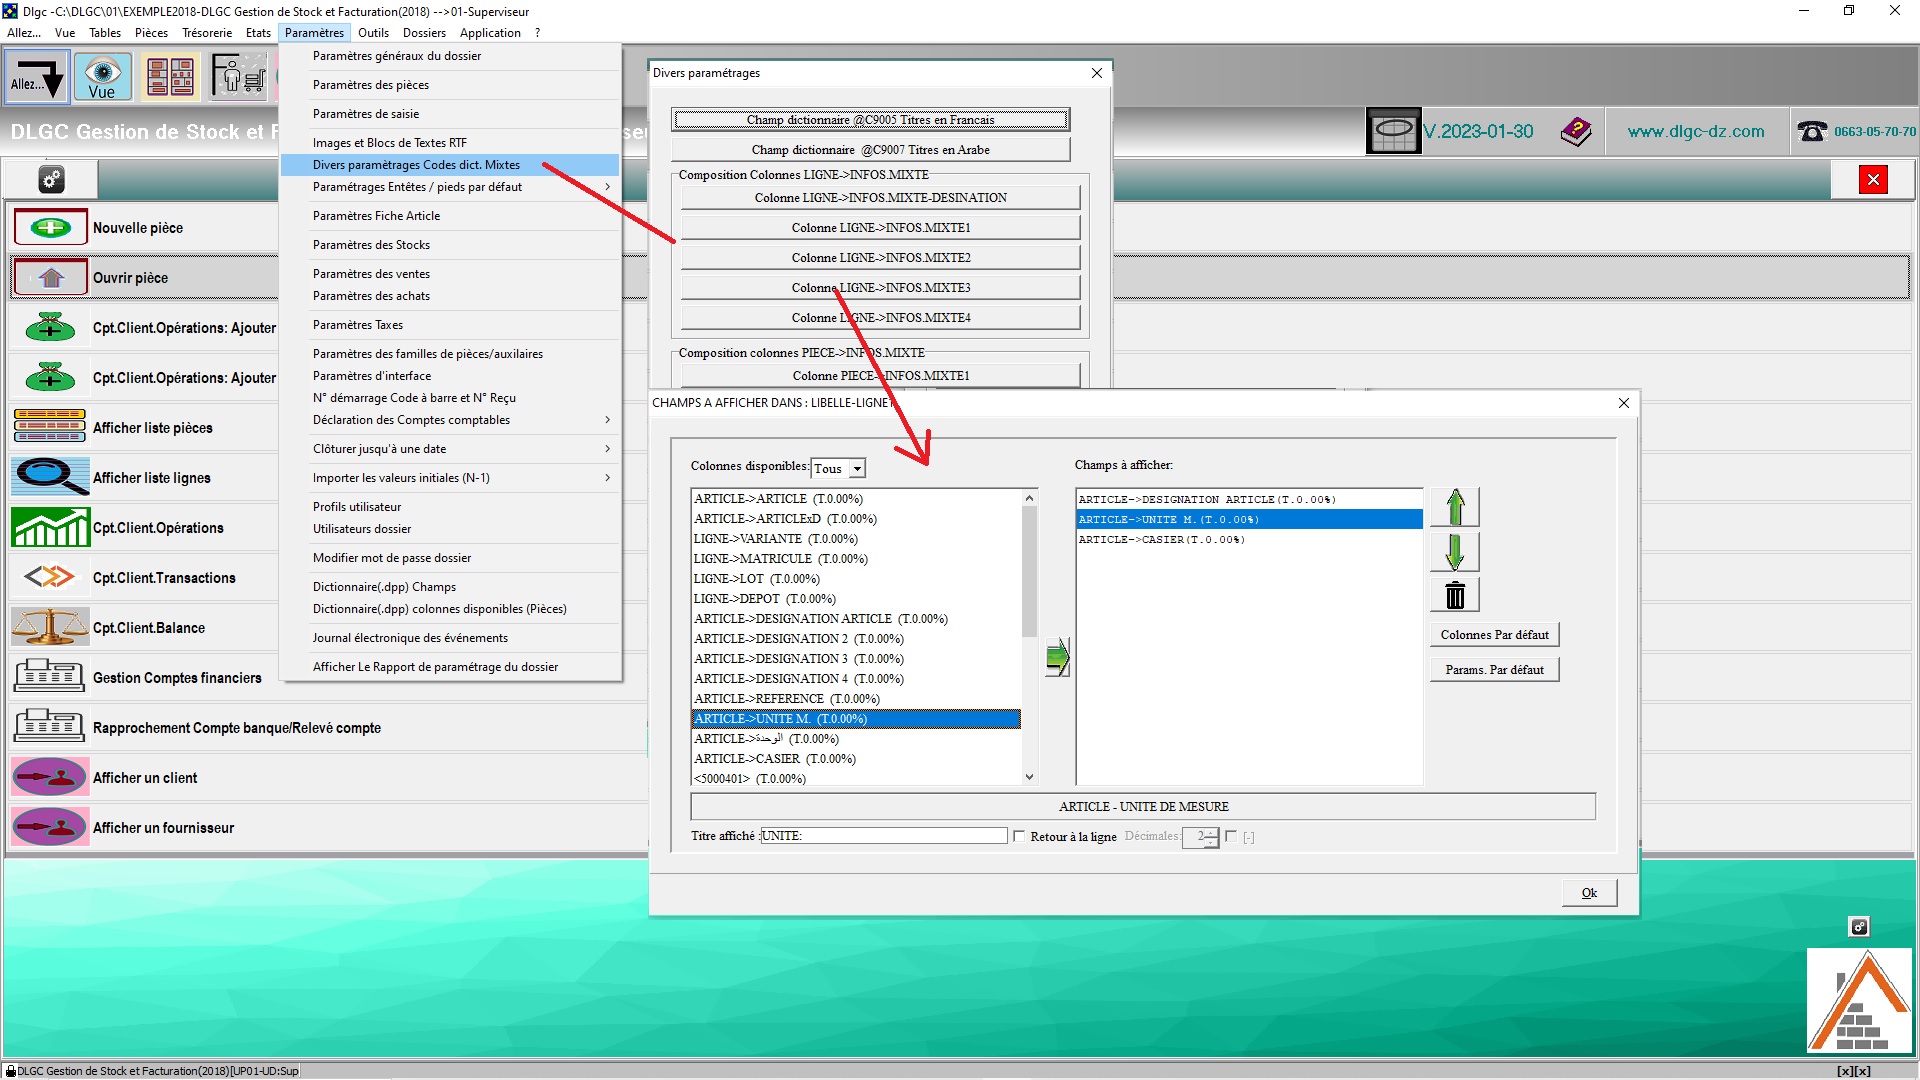Click the Ouvrir pièce house icon

(50, 278)
